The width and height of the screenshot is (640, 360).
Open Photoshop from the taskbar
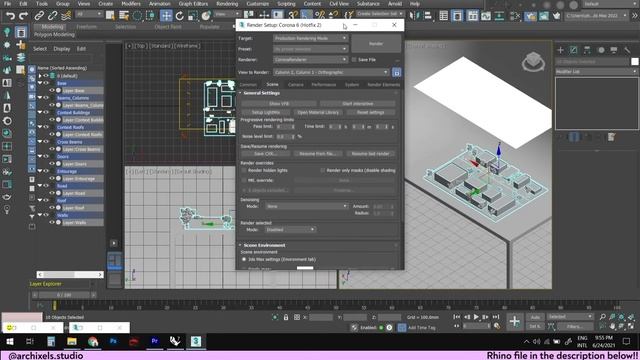113,341
